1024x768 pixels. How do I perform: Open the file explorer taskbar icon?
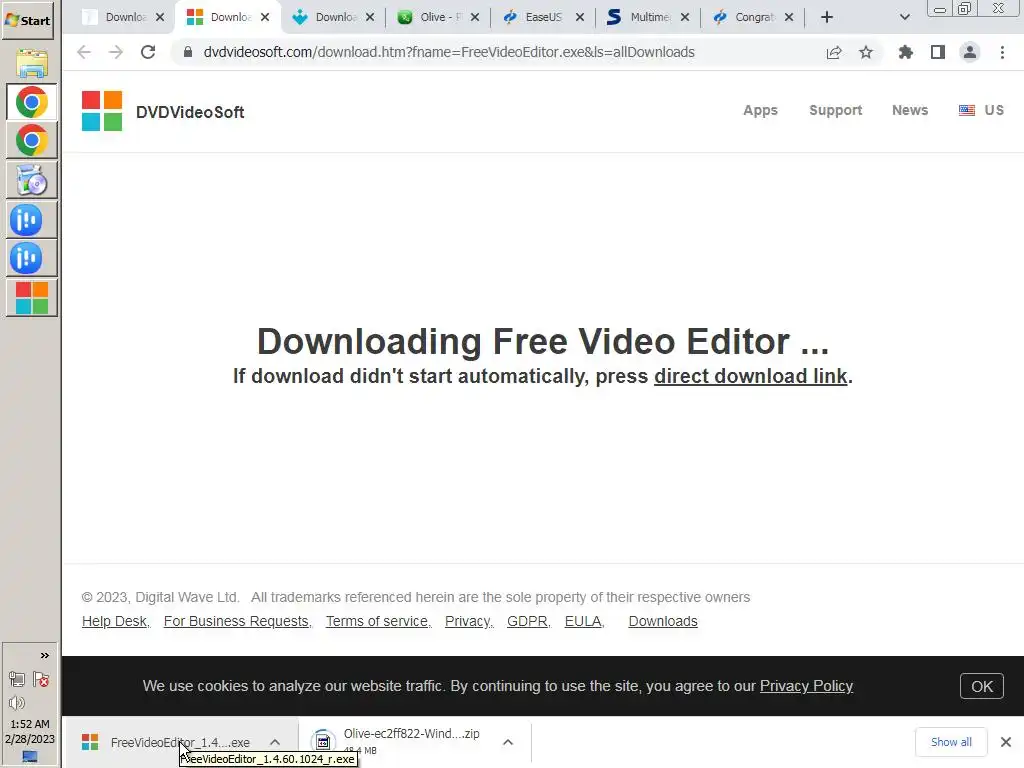pyautogui.click(x=31, y=63)
